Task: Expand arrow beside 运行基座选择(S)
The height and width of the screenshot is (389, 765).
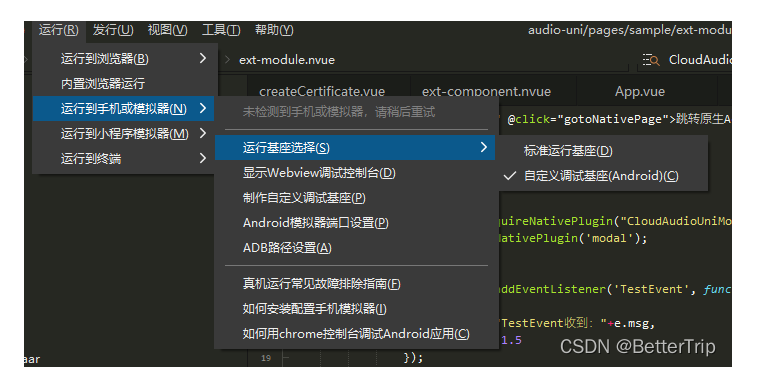Action: point(483,147)
